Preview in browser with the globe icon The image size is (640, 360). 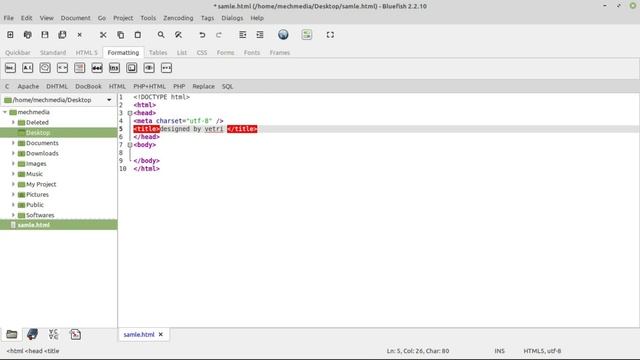283,35
